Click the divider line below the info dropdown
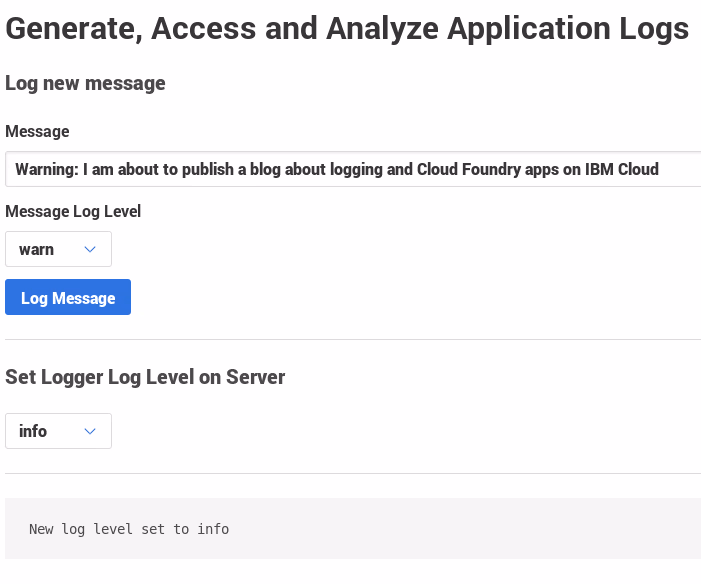Screen dimensions: 701x584 point(352,473)
